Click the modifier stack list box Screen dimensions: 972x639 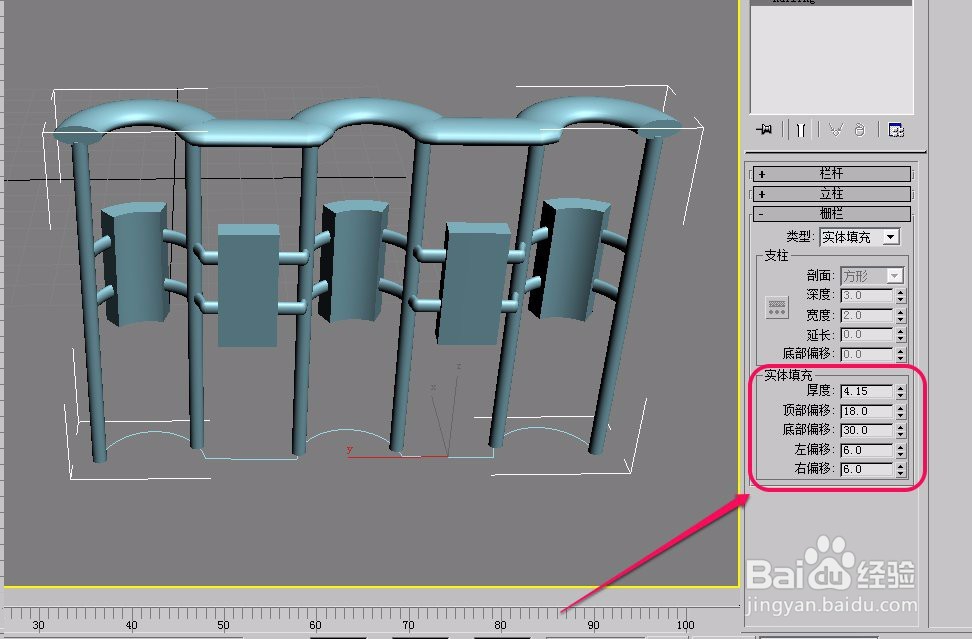pyautogui.click(x=831, y=59)
